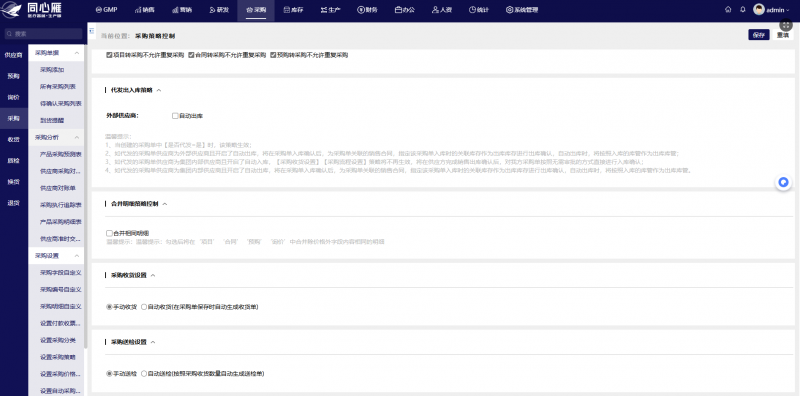Click the admin user avatar

click(759, 10)
